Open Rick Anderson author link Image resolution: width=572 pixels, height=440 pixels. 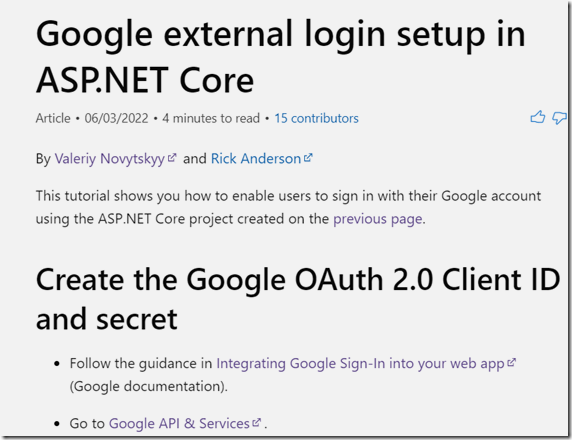coord(256,159)
